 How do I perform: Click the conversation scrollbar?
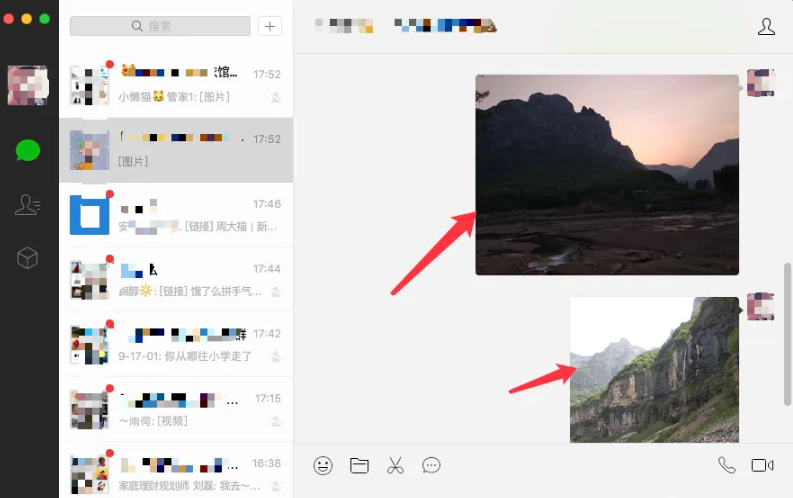click(x=787, y=320)
